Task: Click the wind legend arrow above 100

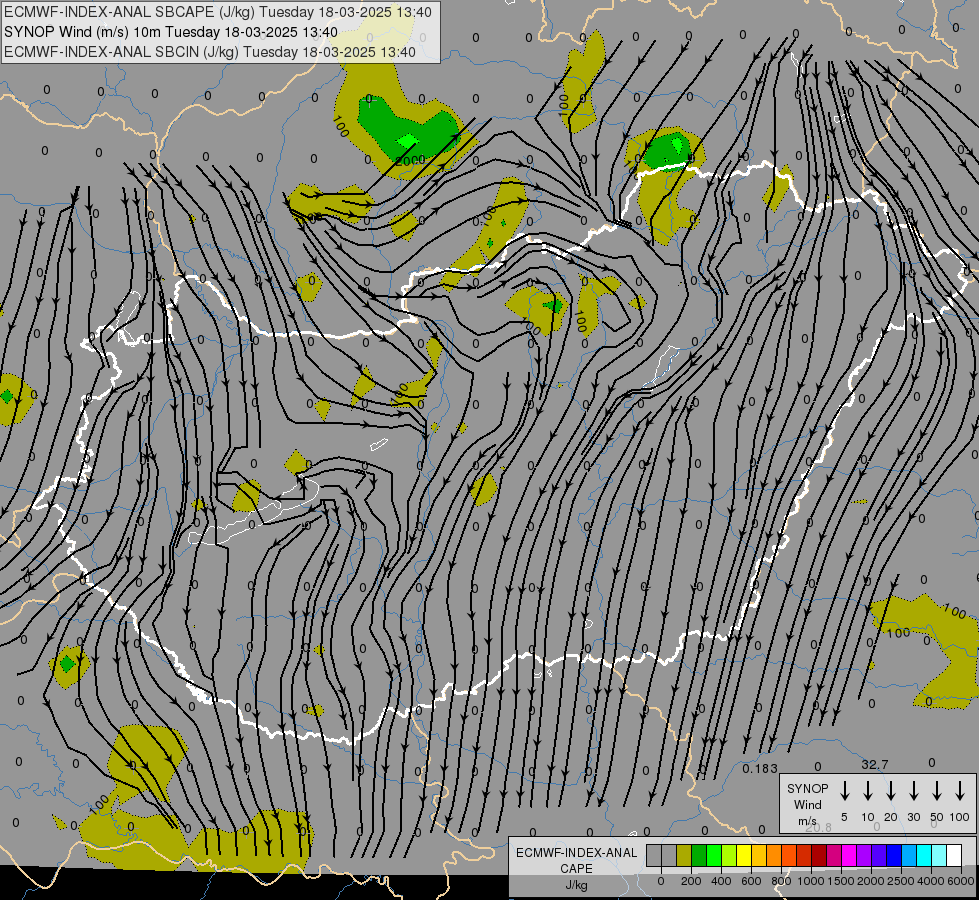Action: tap(960, 791)
